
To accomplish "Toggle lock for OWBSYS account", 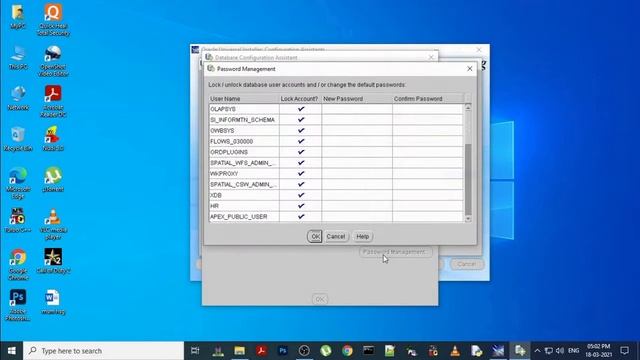I will click(301, 131).
